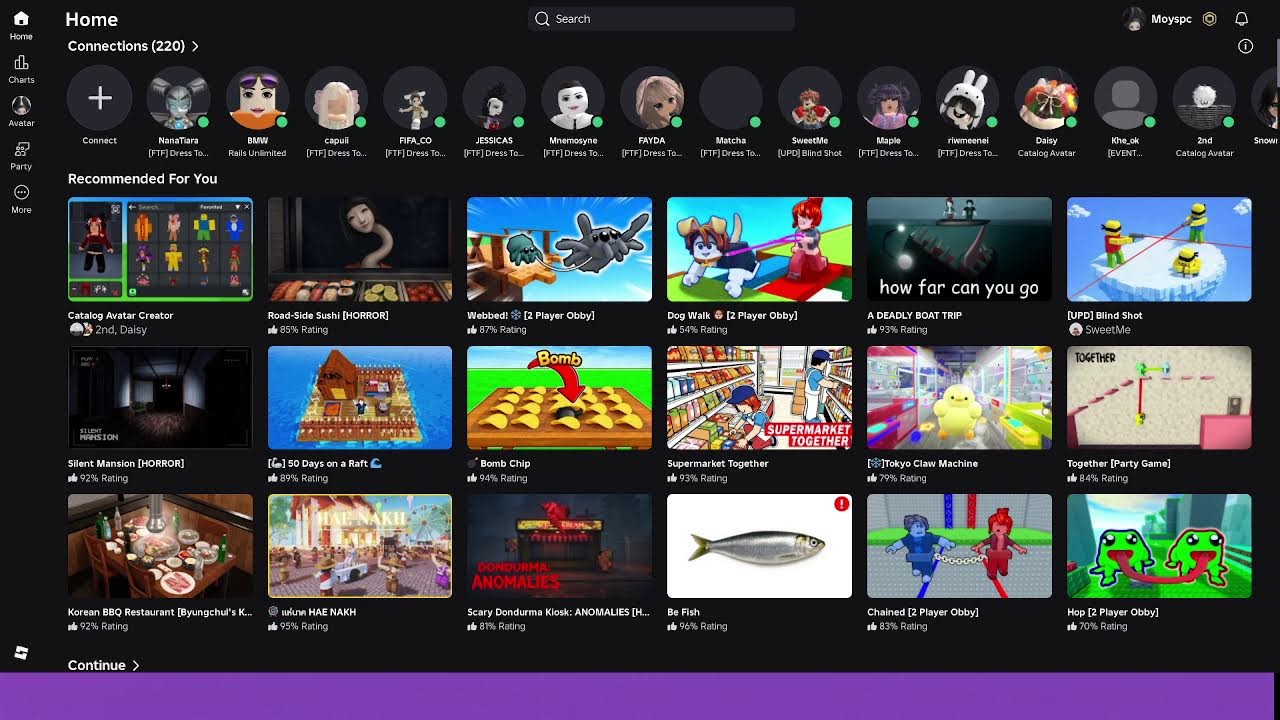Click the '96% Rating' text
This screenshot has width=1280, height=720.
pyautogui.click(x=703, y=627)
